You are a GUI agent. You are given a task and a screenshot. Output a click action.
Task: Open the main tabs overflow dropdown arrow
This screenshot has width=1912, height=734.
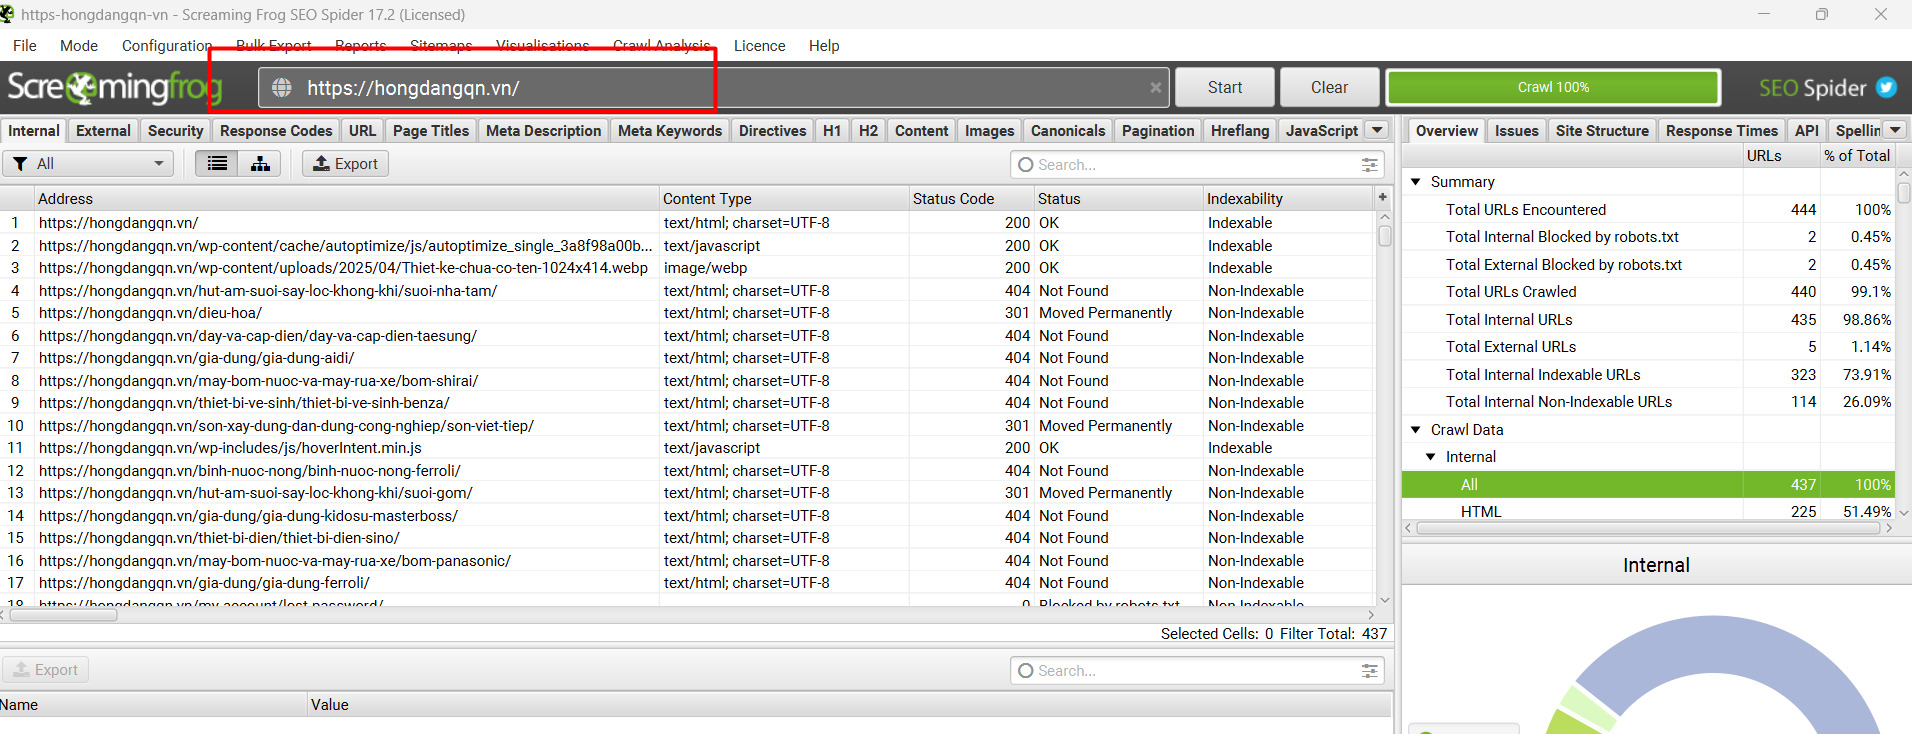1377,130
